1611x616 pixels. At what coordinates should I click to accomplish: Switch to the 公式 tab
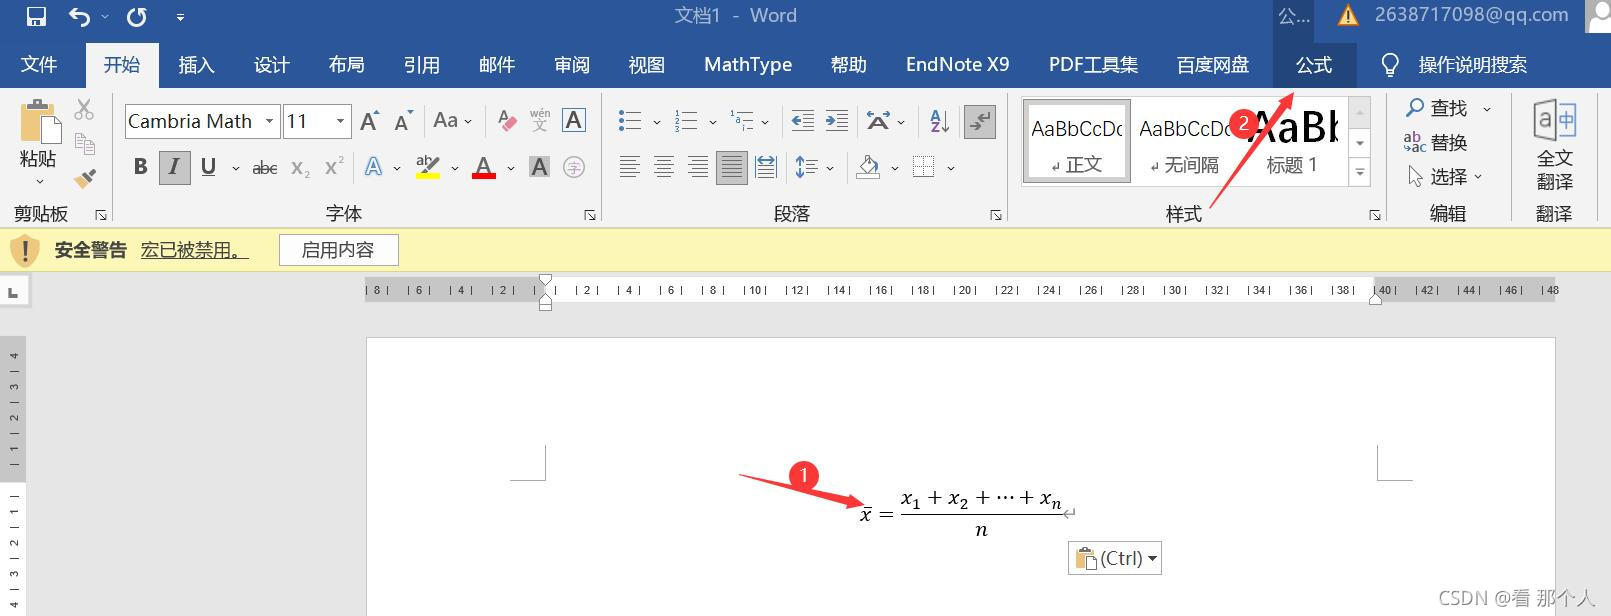[x=1314, y=65]
